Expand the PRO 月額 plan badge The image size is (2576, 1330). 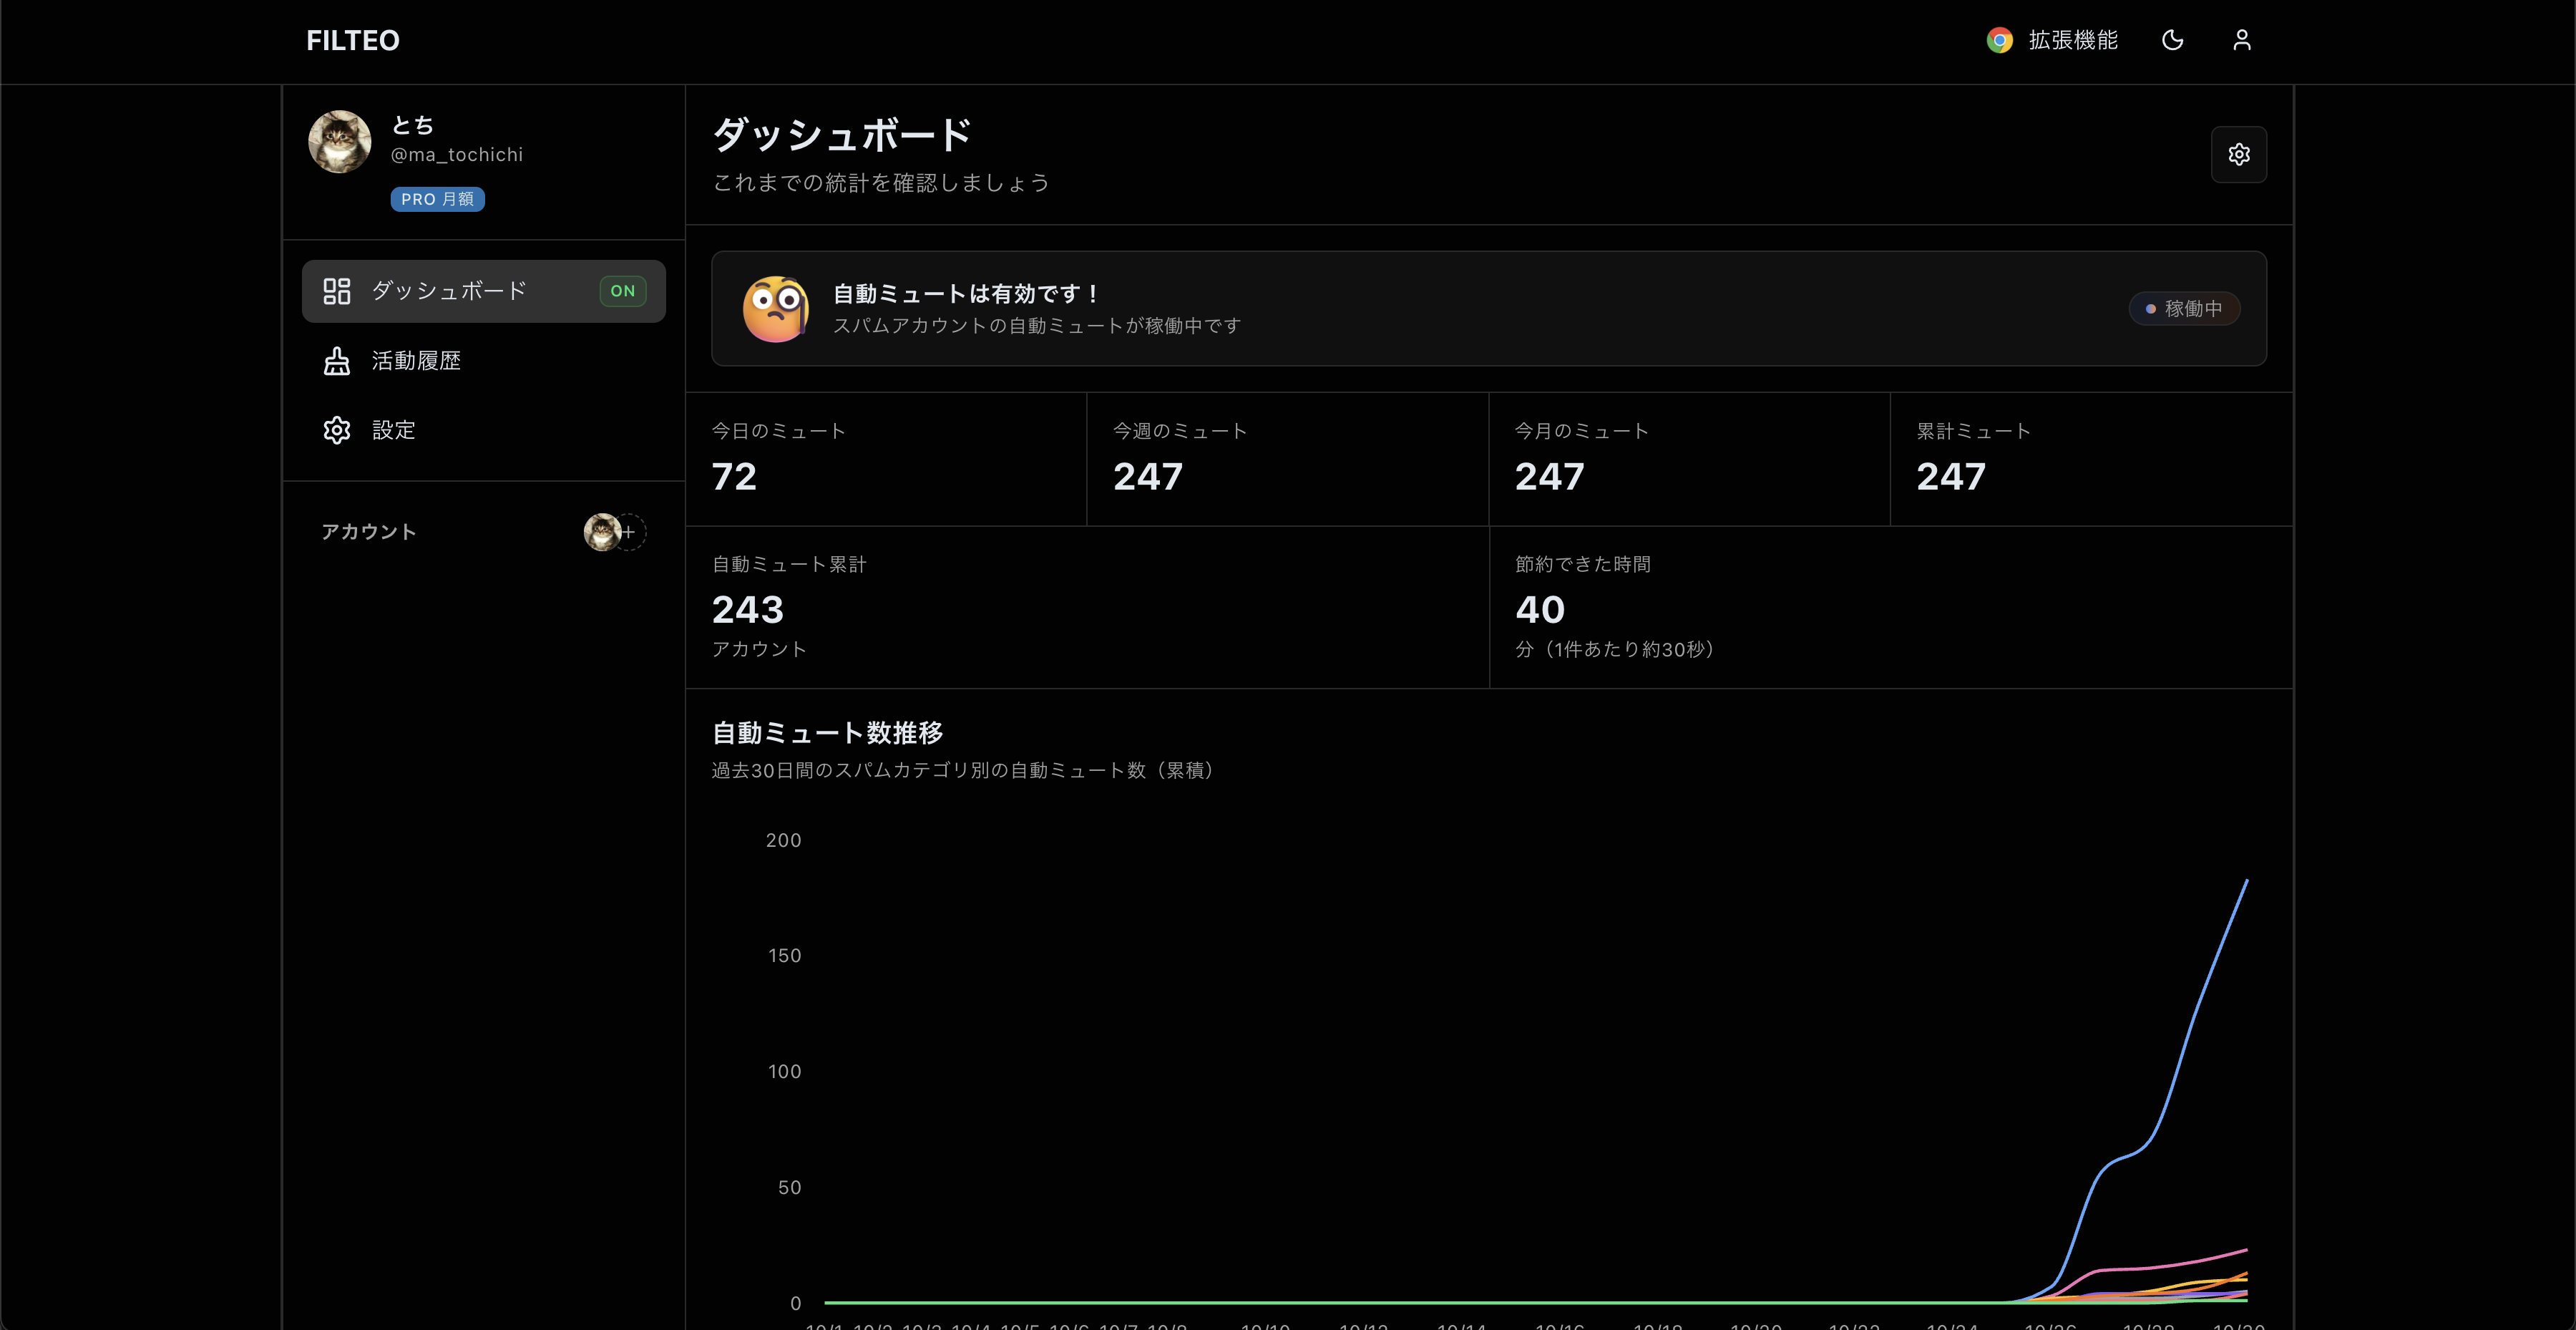437,199
